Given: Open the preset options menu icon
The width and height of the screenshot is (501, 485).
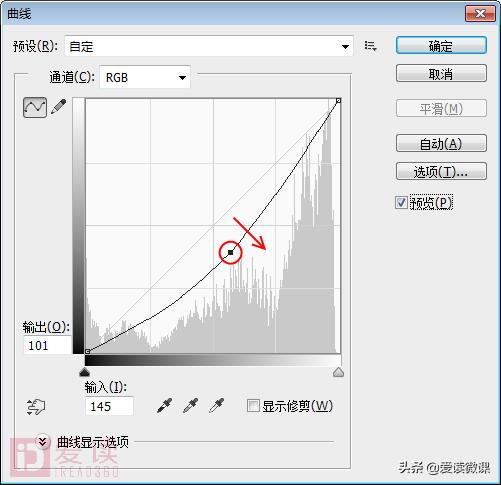Looking at the screenshot, I should point(370,46).
